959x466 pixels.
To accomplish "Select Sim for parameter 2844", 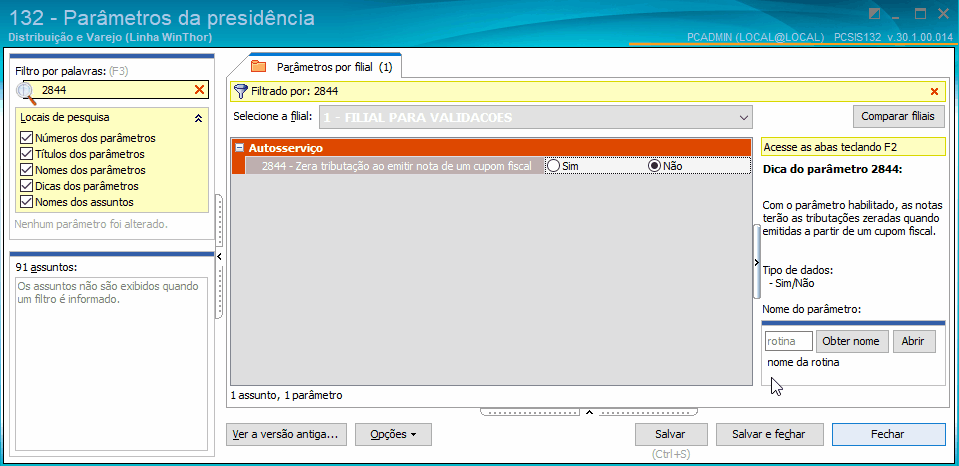I will tap(554, 166).
